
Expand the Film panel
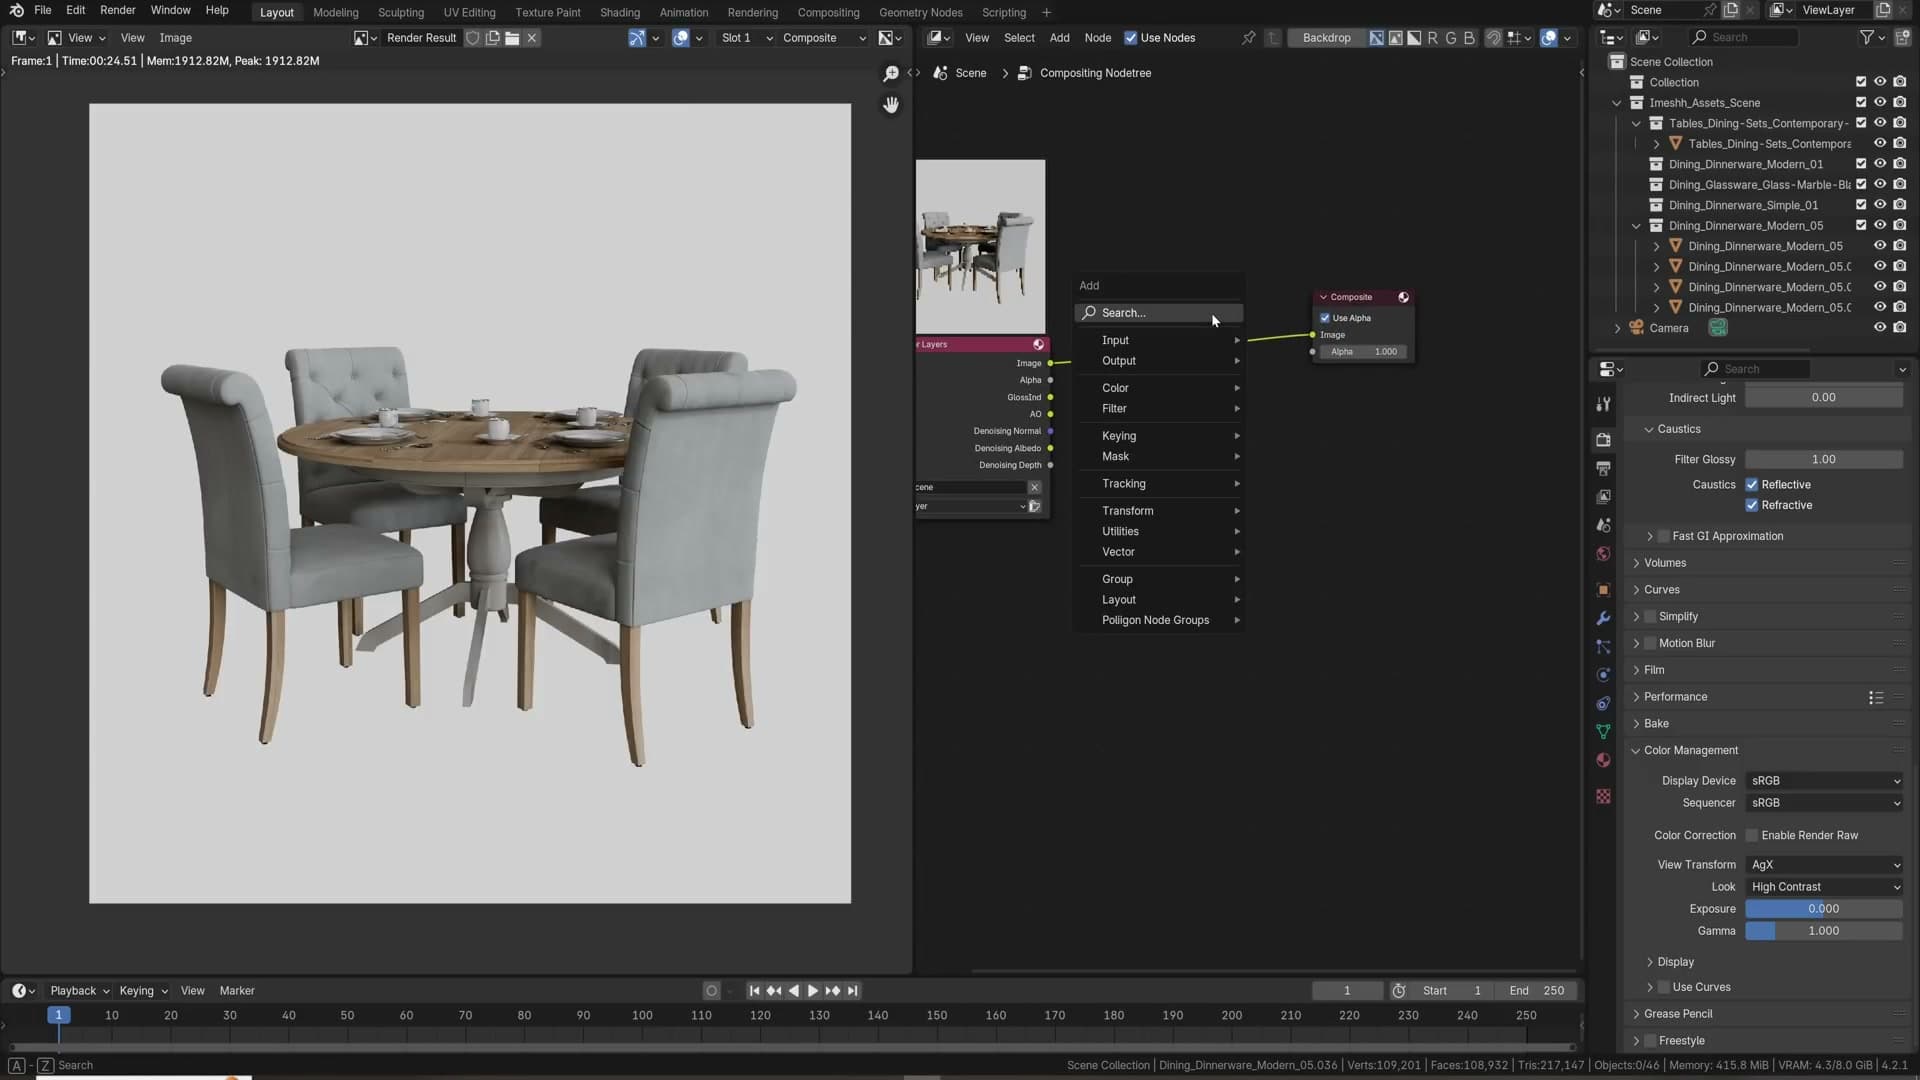tap(1654, 671)
